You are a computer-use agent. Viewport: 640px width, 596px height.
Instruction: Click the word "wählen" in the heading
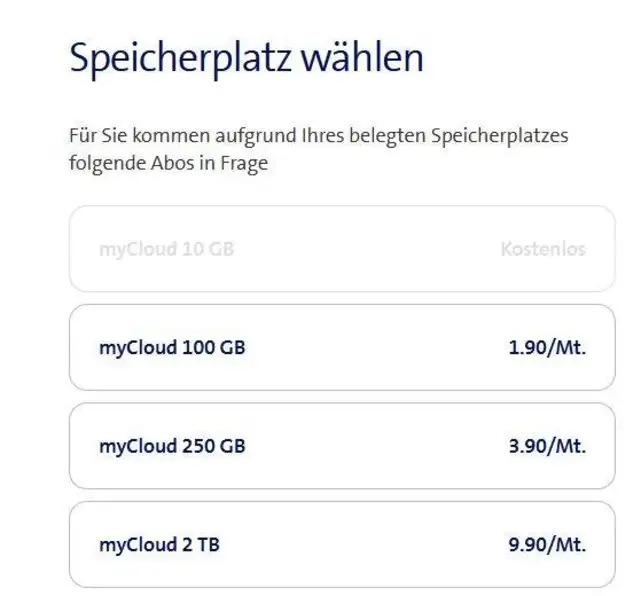pyautogui.click(x=371, y=58)
